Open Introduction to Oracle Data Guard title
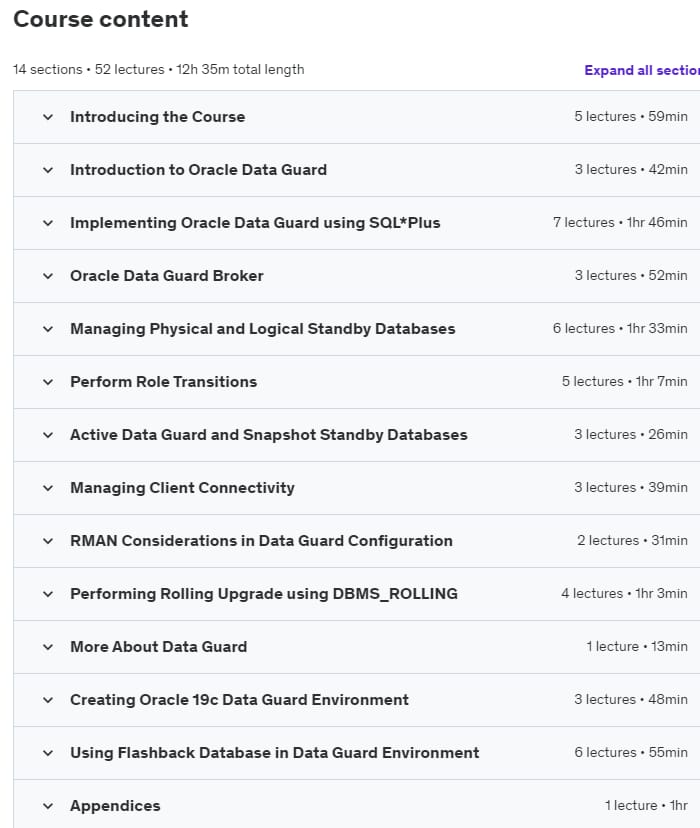 pyautogui.click(x=198, y=170)
